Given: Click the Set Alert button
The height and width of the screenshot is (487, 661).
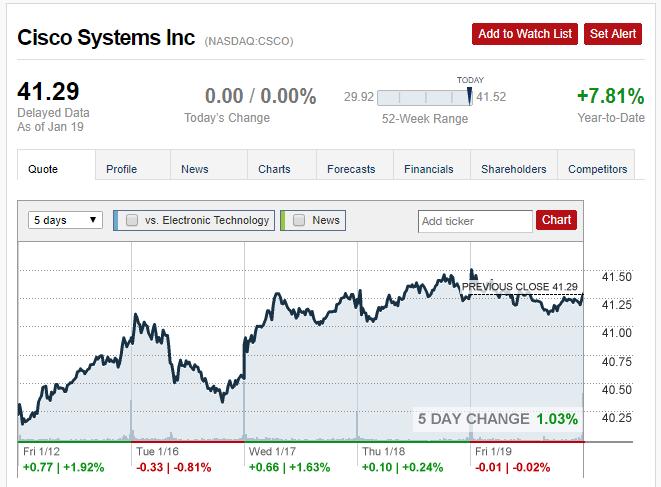Looking at the screenshot, I should (613, 34).
